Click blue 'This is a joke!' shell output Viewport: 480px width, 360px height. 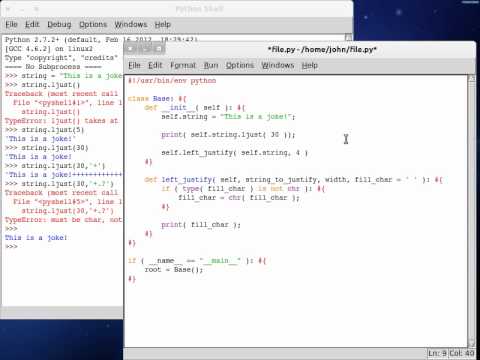pyautogui.click(x=36, y=238)
